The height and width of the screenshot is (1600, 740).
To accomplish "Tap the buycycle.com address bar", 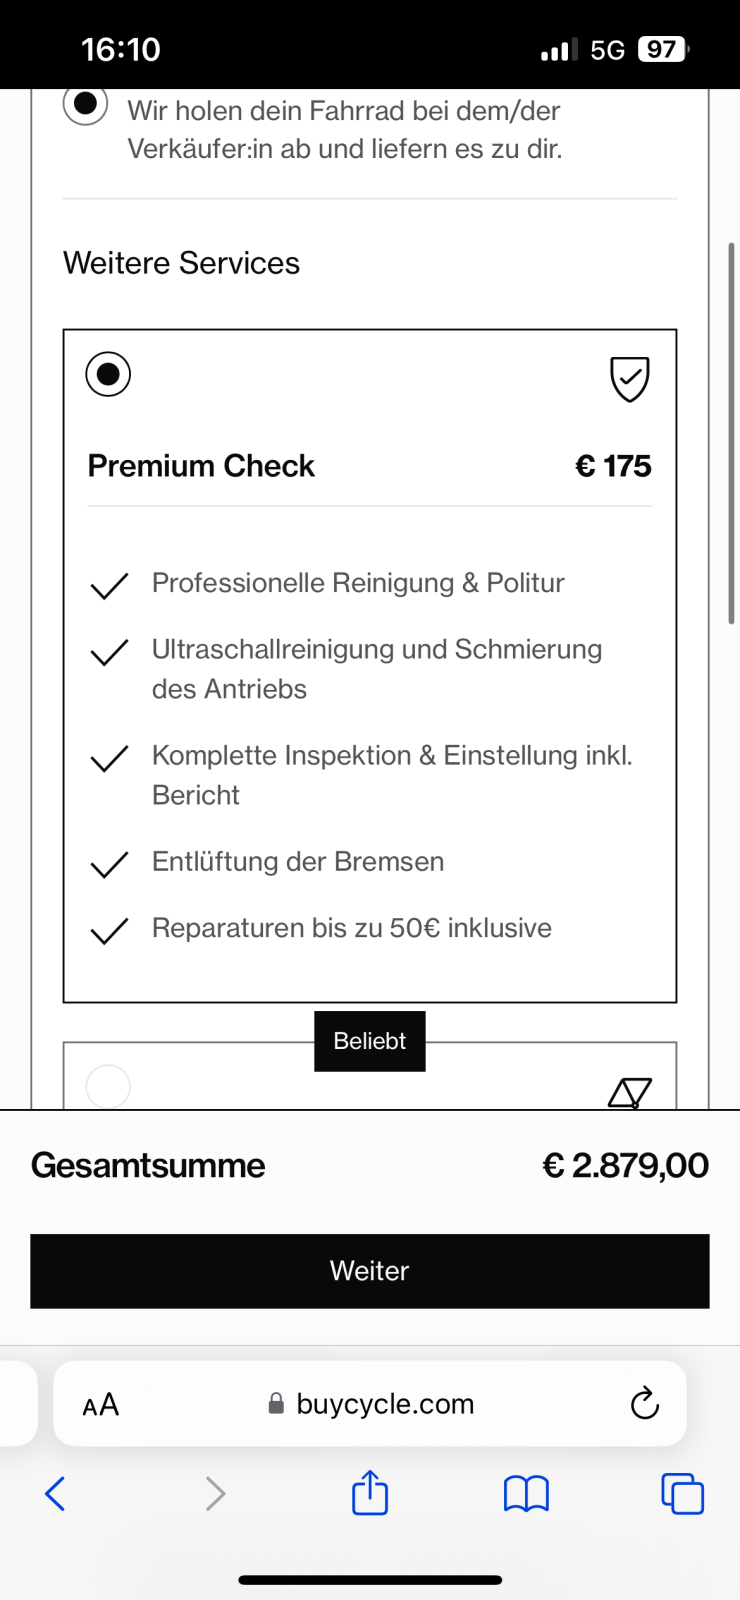I will coord(385,1404).
